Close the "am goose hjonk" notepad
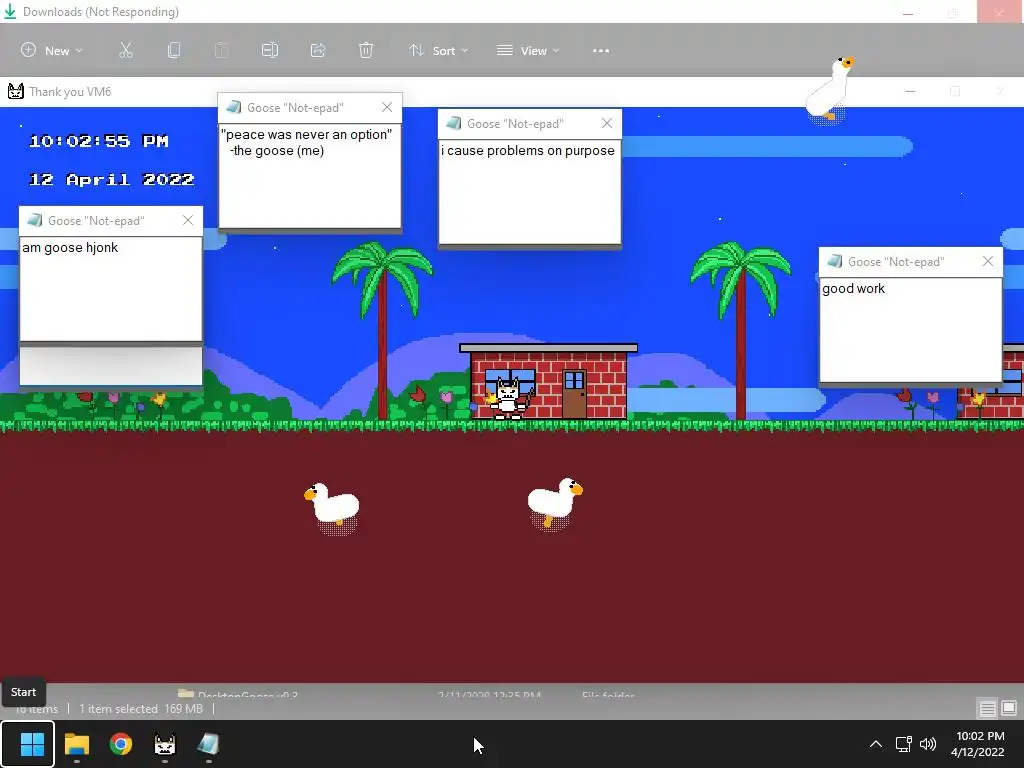 (x=188, y=220)
